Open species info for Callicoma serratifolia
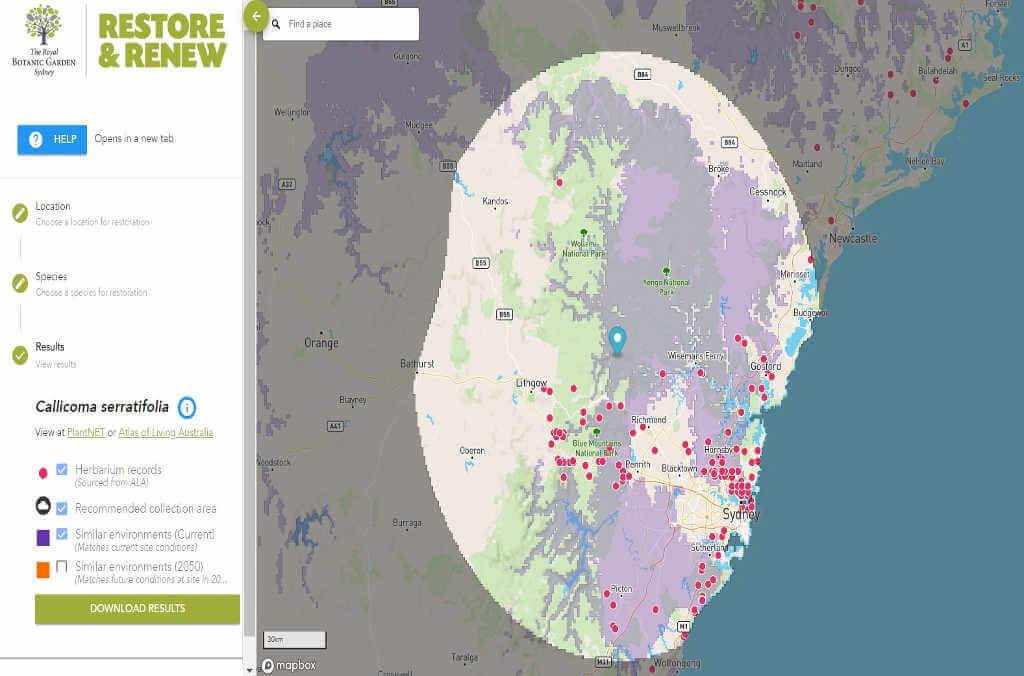The height and width of the screenshot is (676, 1024). point(187,407)
